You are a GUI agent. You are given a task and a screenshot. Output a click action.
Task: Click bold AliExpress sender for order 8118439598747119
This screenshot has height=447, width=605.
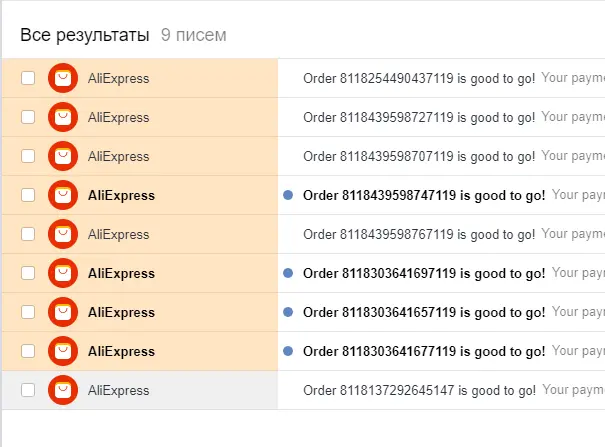[x=121, y=196]
